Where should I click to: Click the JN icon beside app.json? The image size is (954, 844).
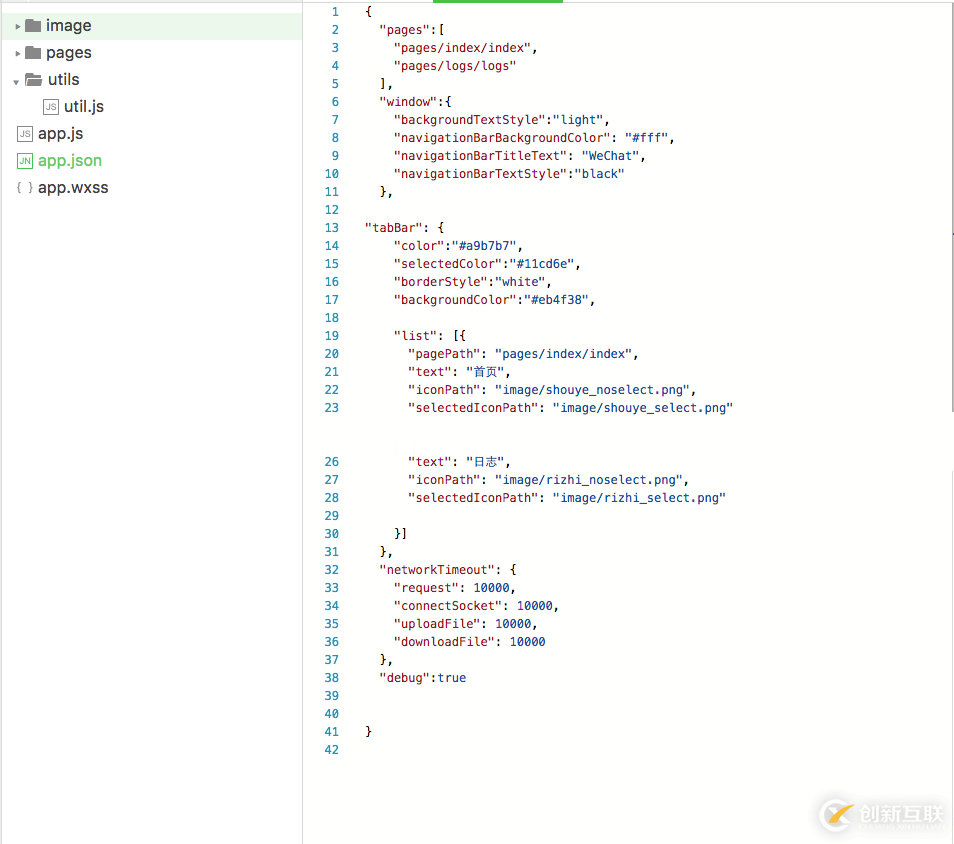(25, 161)
